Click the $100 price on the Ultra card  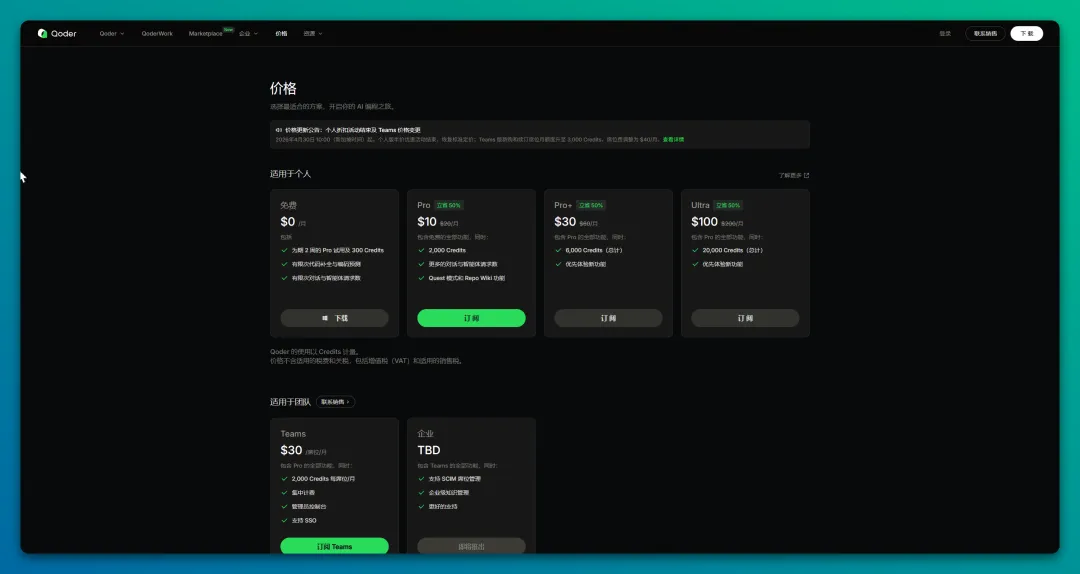point(705,222)
